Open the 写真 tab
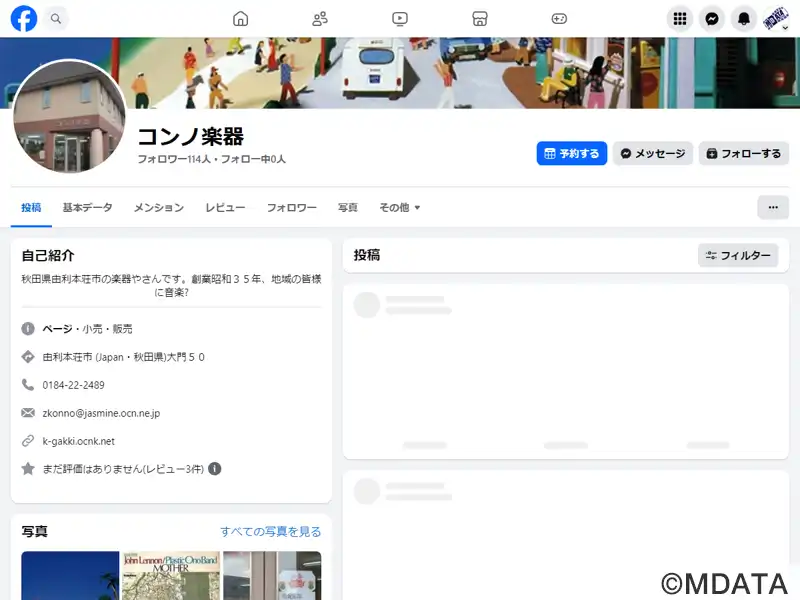800x600 pixels. pyautogui.click(x=347, y=208)
